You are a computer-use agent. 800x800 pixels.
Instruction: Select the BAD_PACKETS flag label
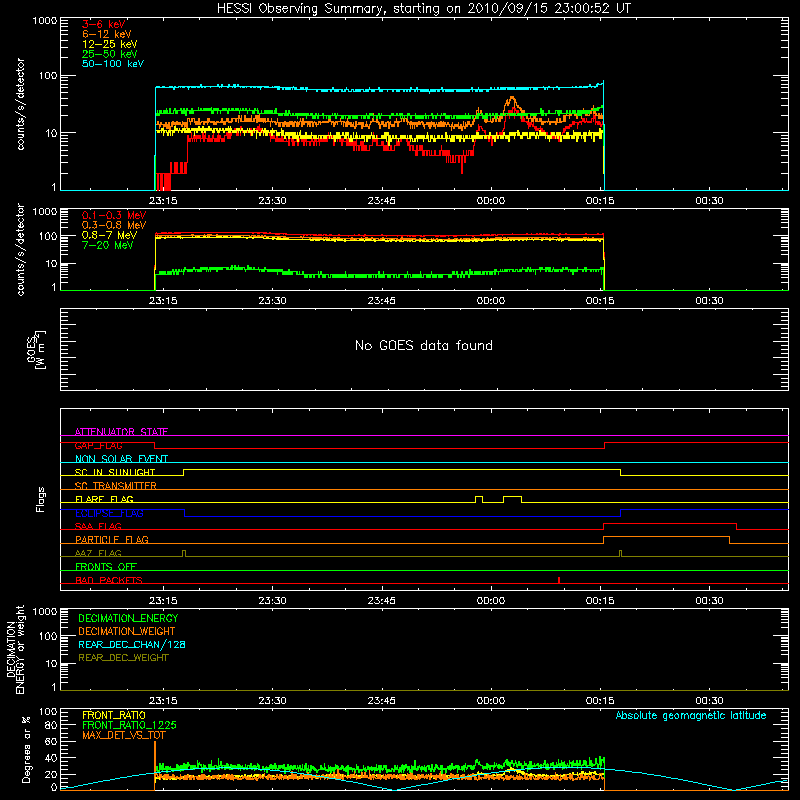click(109, 580)
